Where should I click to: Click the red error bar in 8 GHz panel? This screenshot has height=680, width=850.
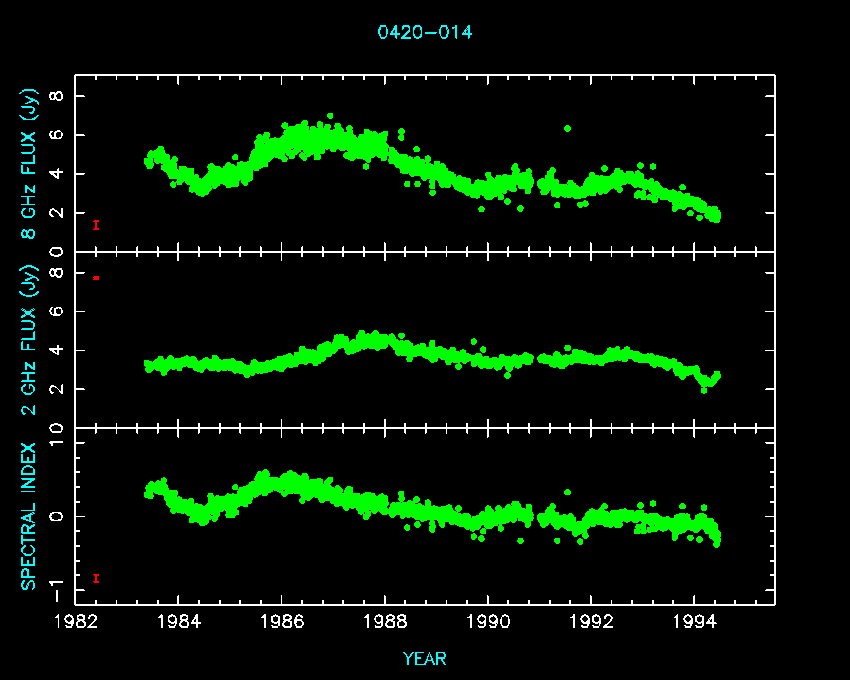96,225
